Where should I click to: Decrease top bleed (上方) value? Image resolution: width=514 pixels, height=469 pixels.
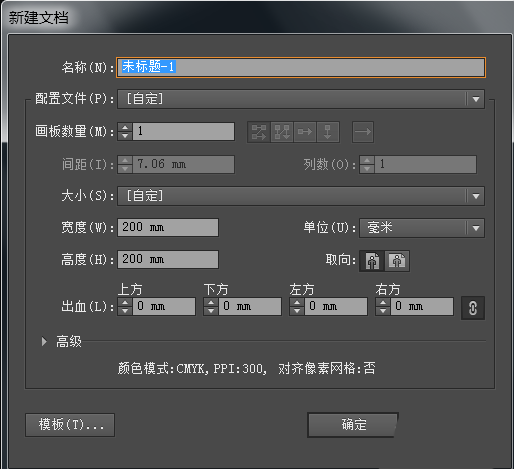[125, 311]
